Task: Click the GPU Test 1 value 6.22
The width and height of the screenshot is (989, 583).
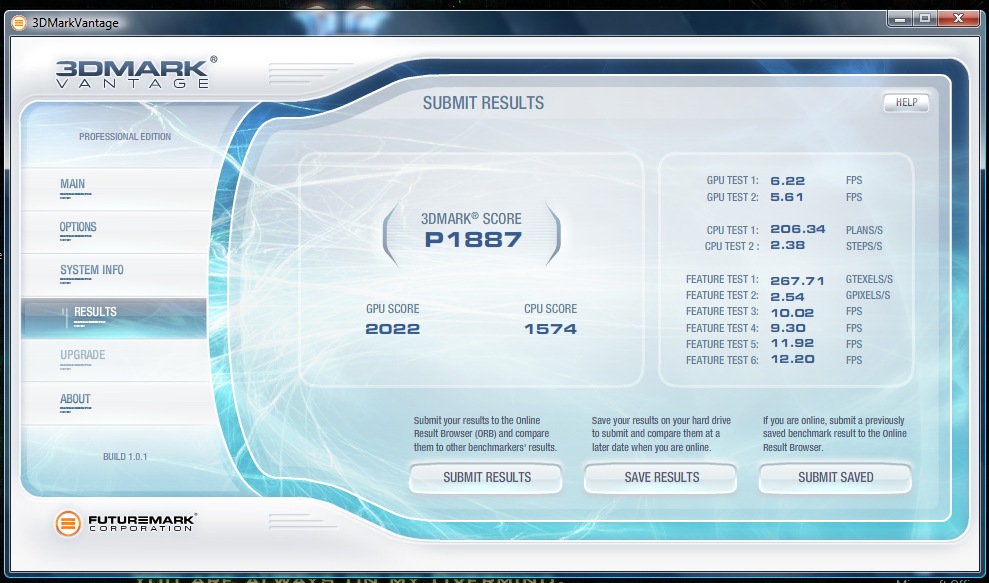Action: point(787,180)
